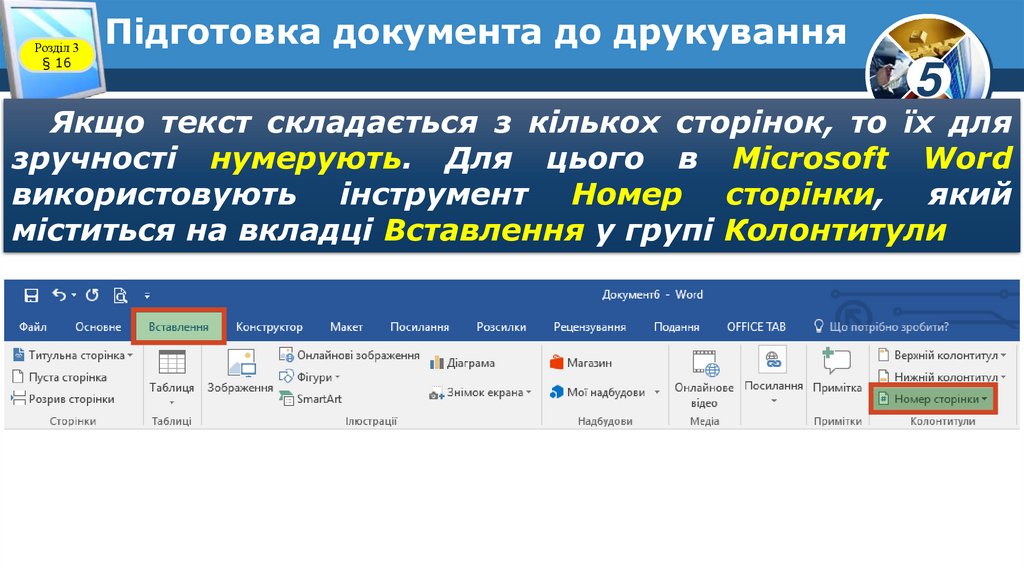Click the Надбудови group label
The width and height of the screenshot is (1024, 574).
pos(605,421)
